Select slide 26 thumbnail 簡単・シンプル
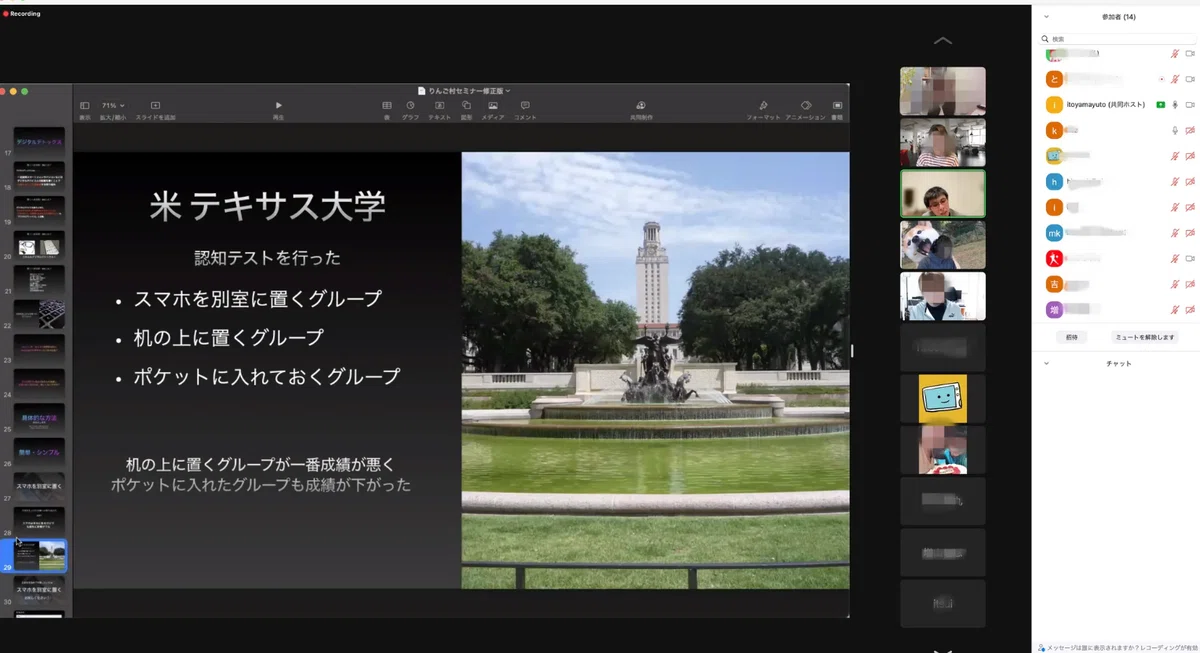The image size is (1200, 653). click(39, 452)
